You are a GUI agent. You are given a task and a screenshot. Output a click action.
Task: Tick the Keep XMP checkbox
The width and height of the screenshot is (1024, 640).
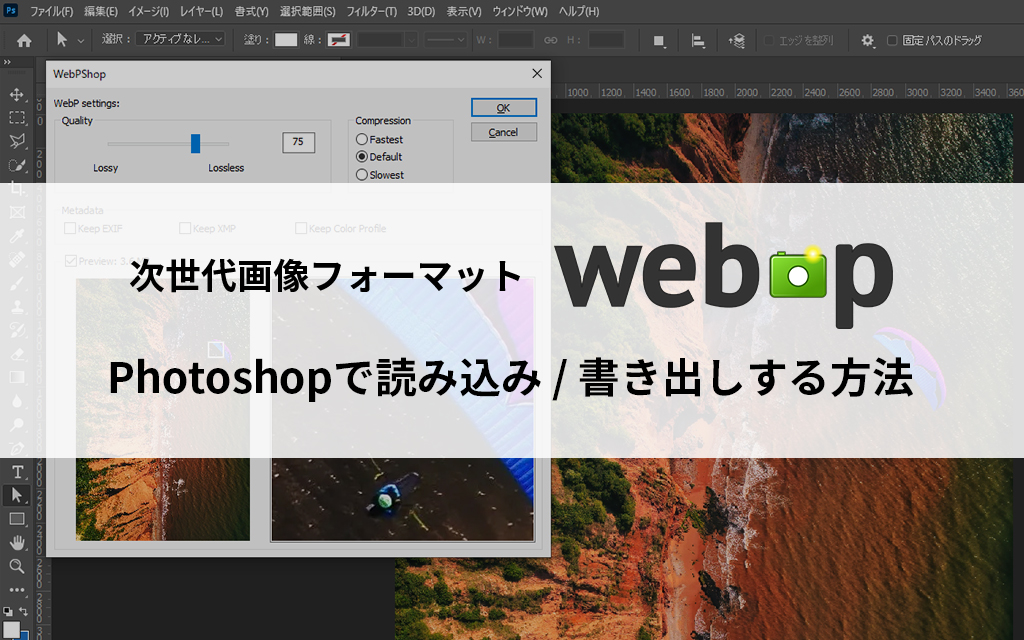(x=185, y=228)
